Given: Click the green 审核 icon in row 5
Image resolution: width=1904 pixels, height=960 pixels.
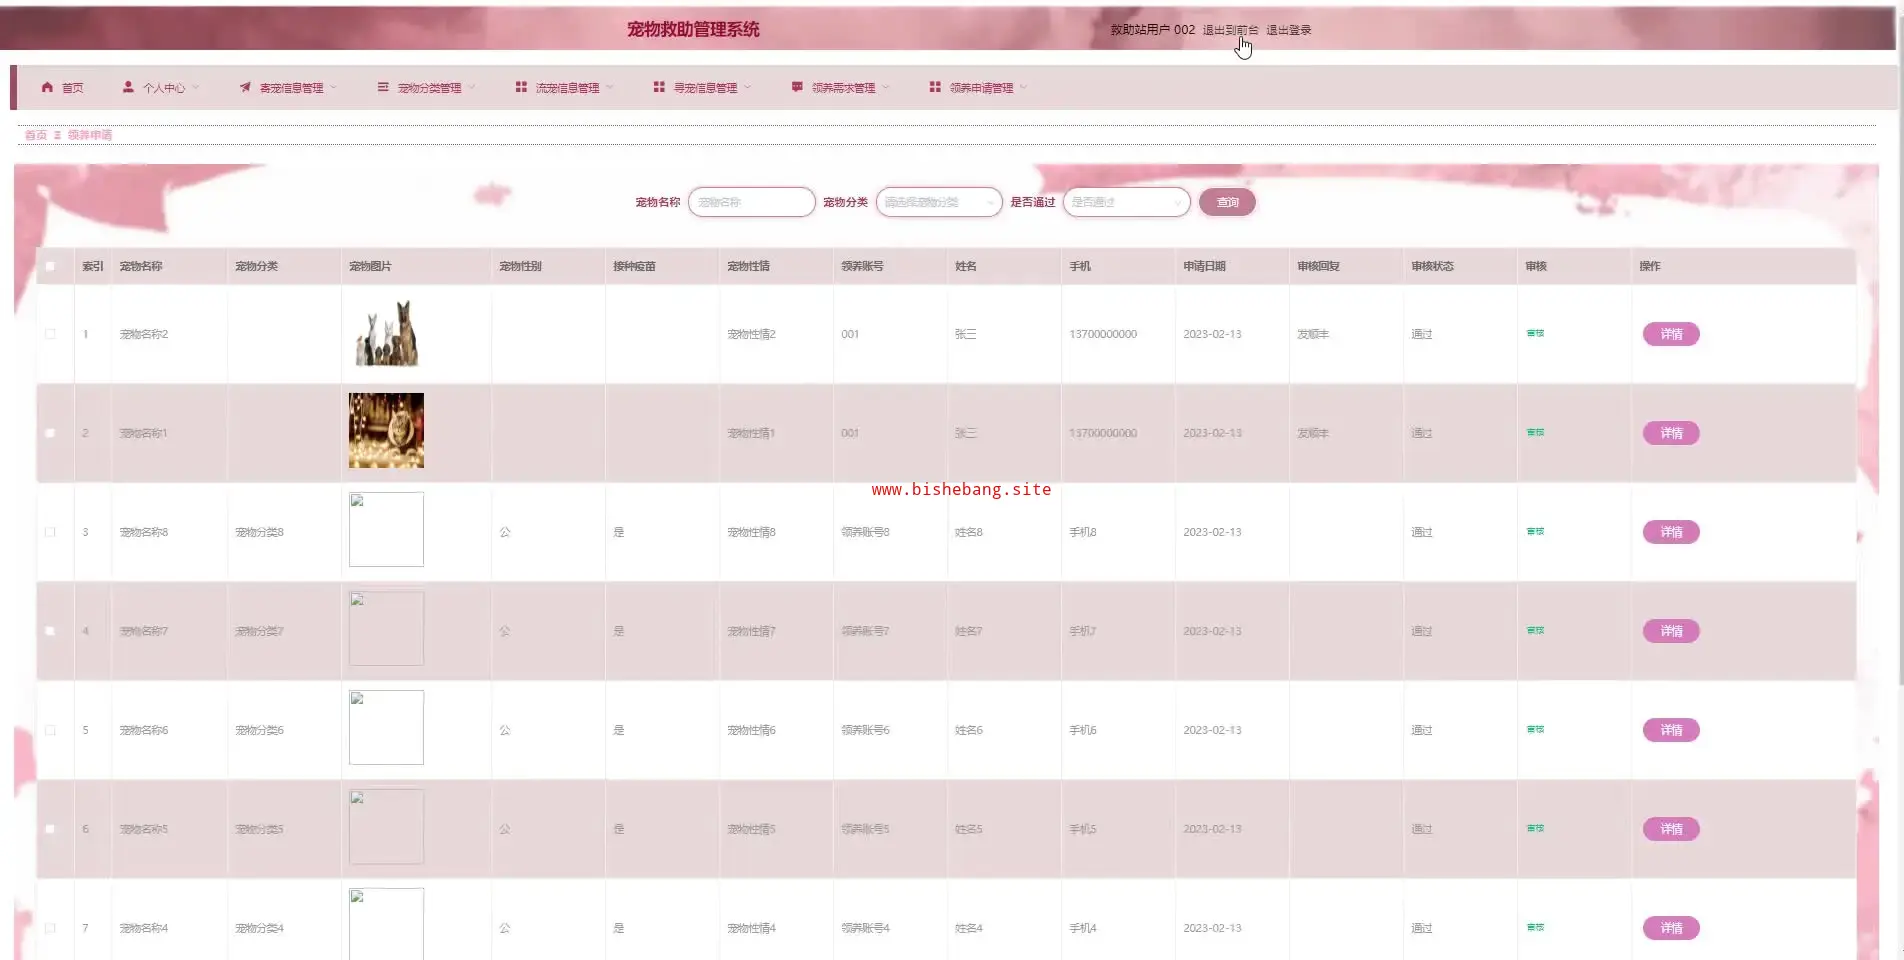Looking at the screenshot, I should point(1535,729).
